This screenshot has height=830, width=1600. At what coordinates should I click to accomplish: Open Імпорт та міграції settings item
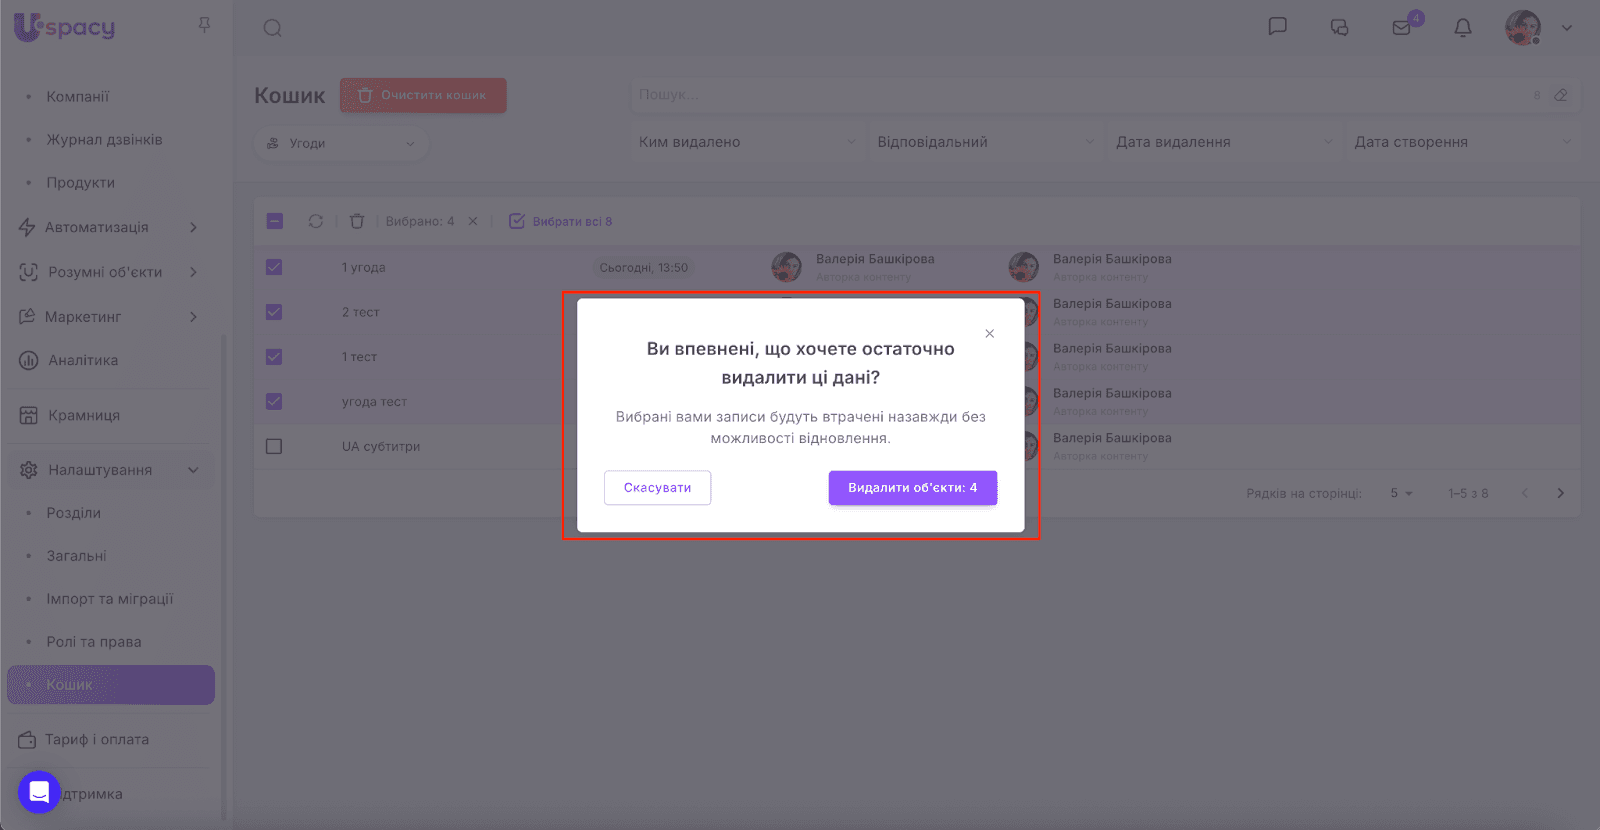[110, 599]
